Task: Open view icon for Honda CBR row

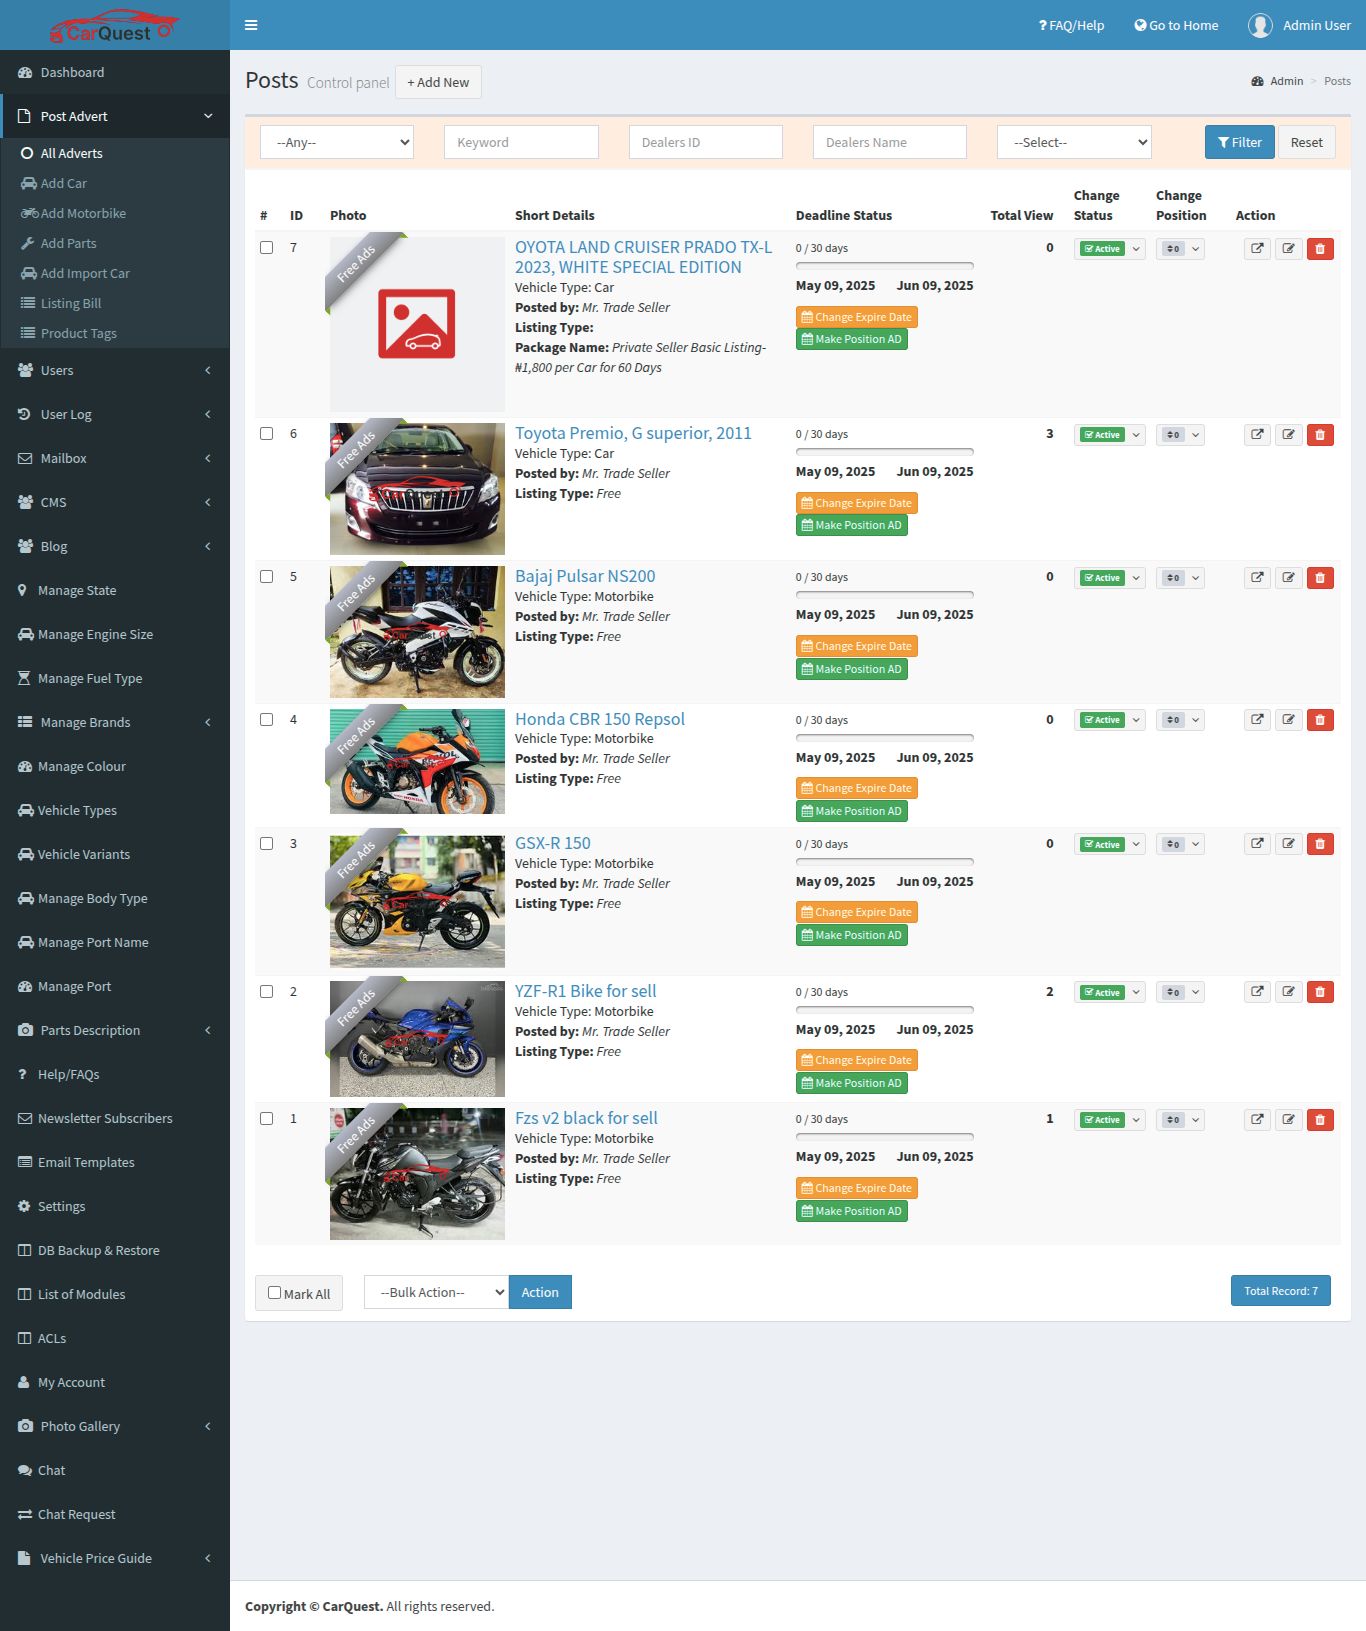Action: 1257,720
